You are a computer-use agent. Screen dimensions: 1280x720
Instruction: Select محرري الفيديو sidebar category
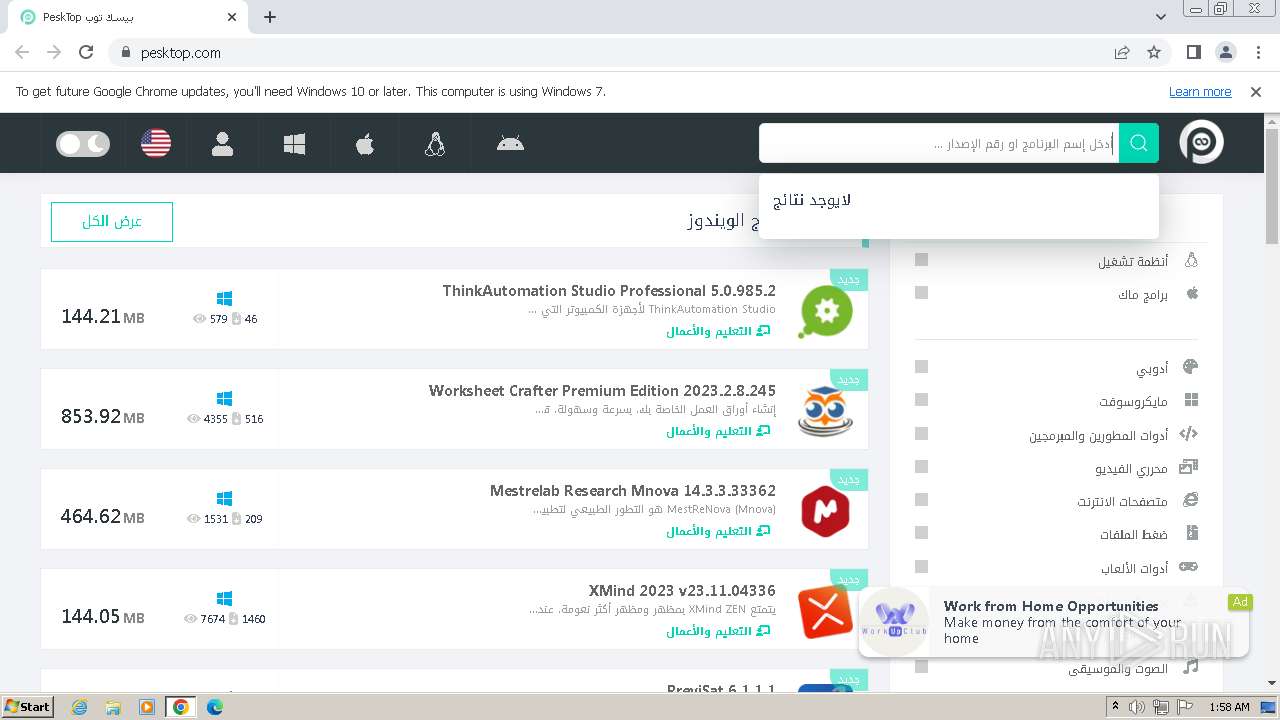click(1131, 468)
